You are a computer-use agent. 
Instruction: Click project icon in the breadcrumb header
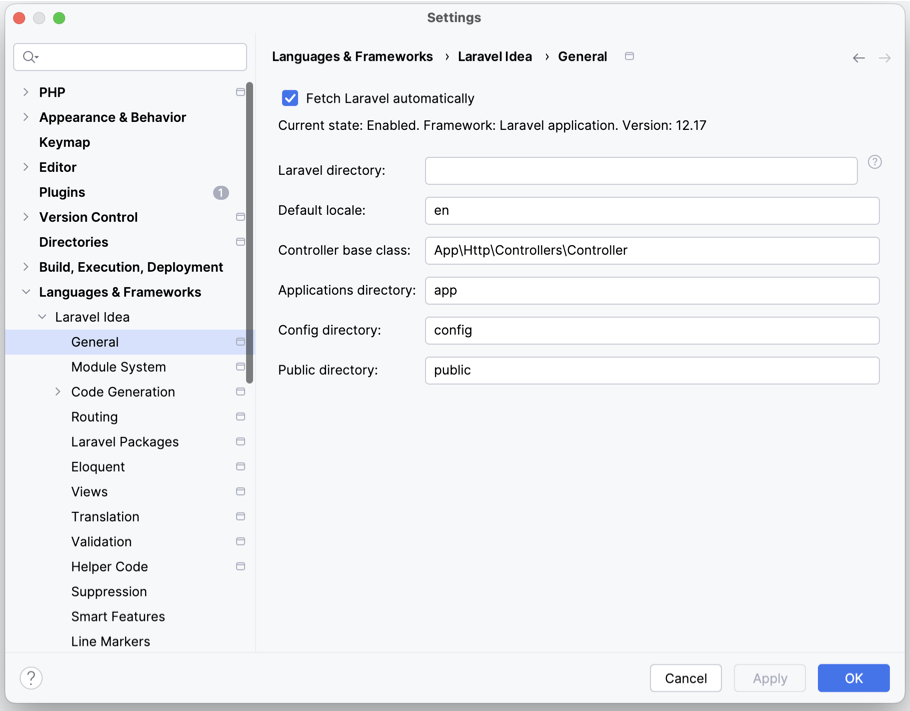(x=629, y=56)
